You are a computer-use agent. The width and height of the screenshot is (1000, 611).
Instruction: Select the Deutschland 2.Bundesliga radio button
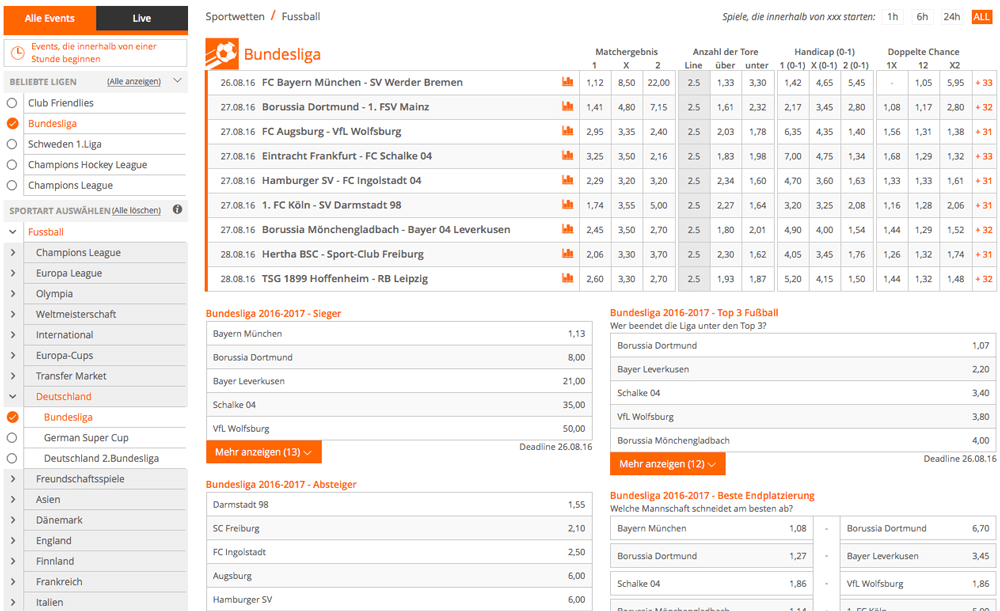11,458
